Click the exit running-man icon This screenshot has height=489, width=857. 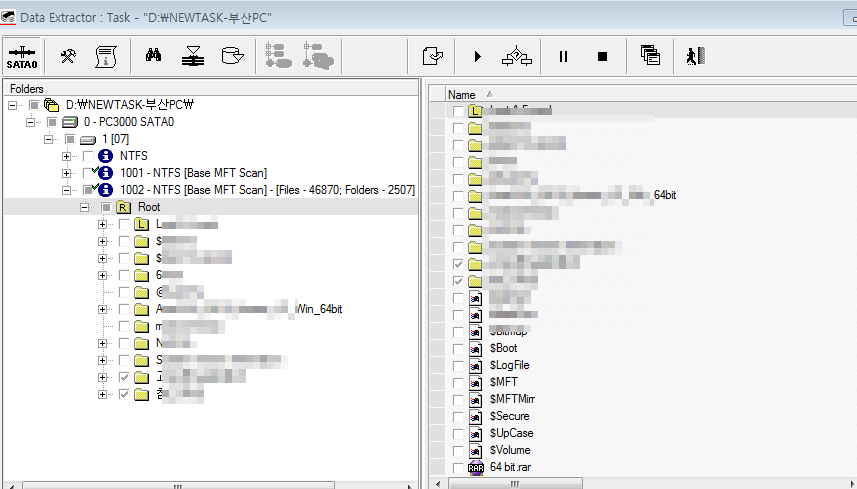tap(696, 56)
